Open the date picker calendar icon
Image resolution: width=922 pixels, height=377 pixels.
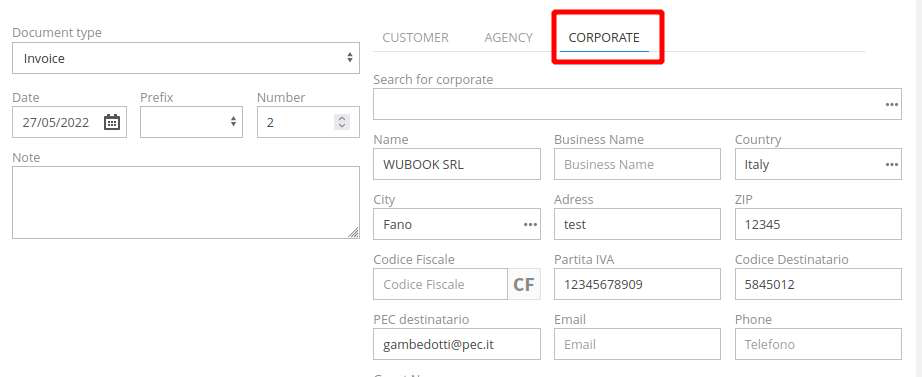(x=112, y=122)
